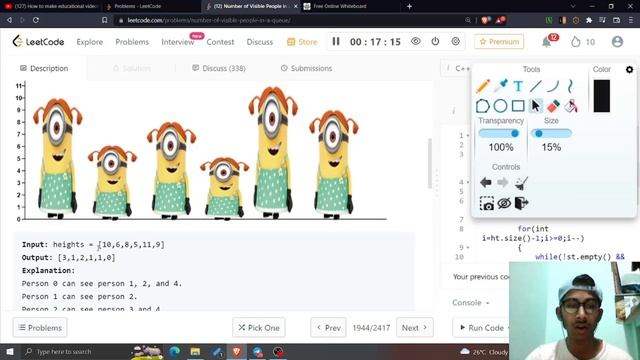The image size is (640, 360).
Task: Open the Explore nav link
Action: [89, 42]
